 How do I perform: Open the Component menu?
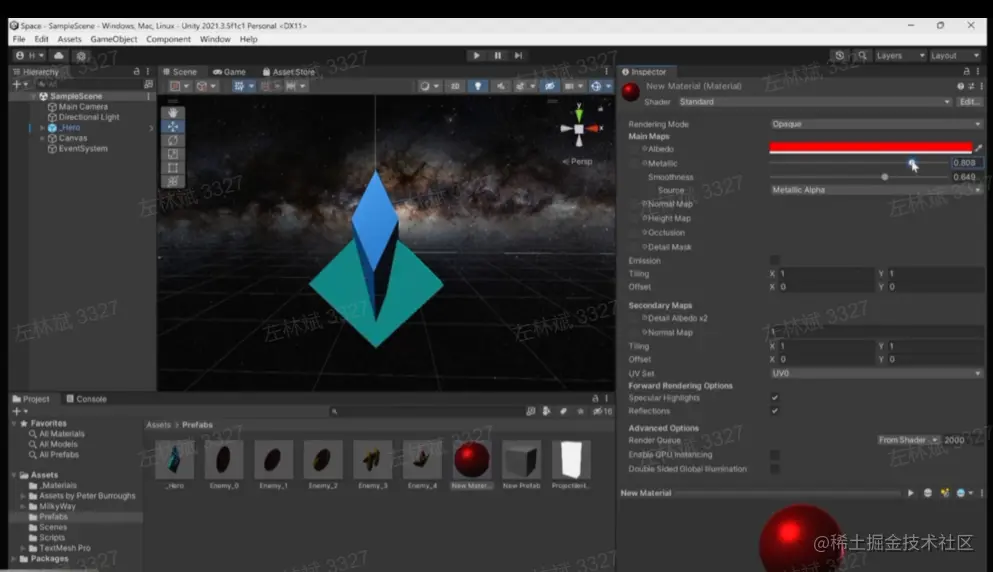168,39
